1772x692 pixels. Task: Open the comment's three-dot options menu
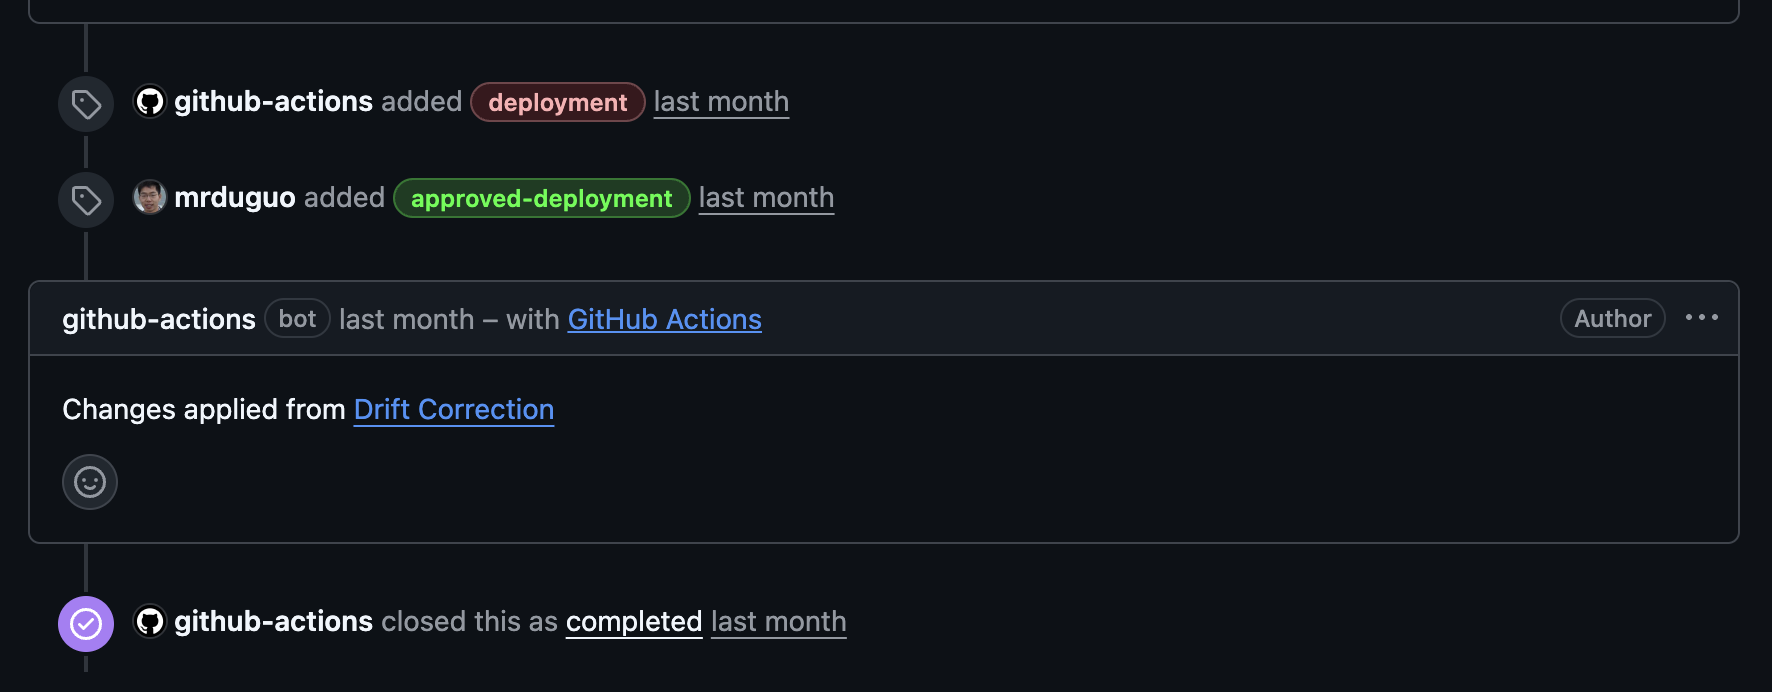1701,318
